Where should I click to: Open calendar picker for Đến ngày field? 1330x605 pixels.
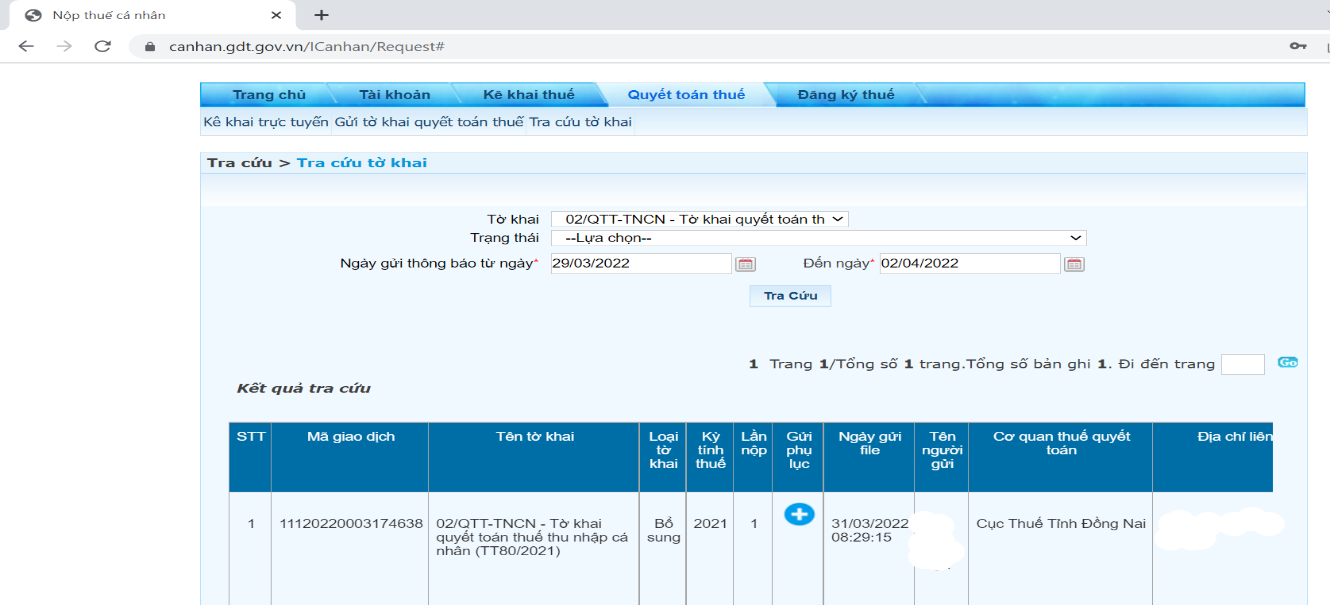1073,264
